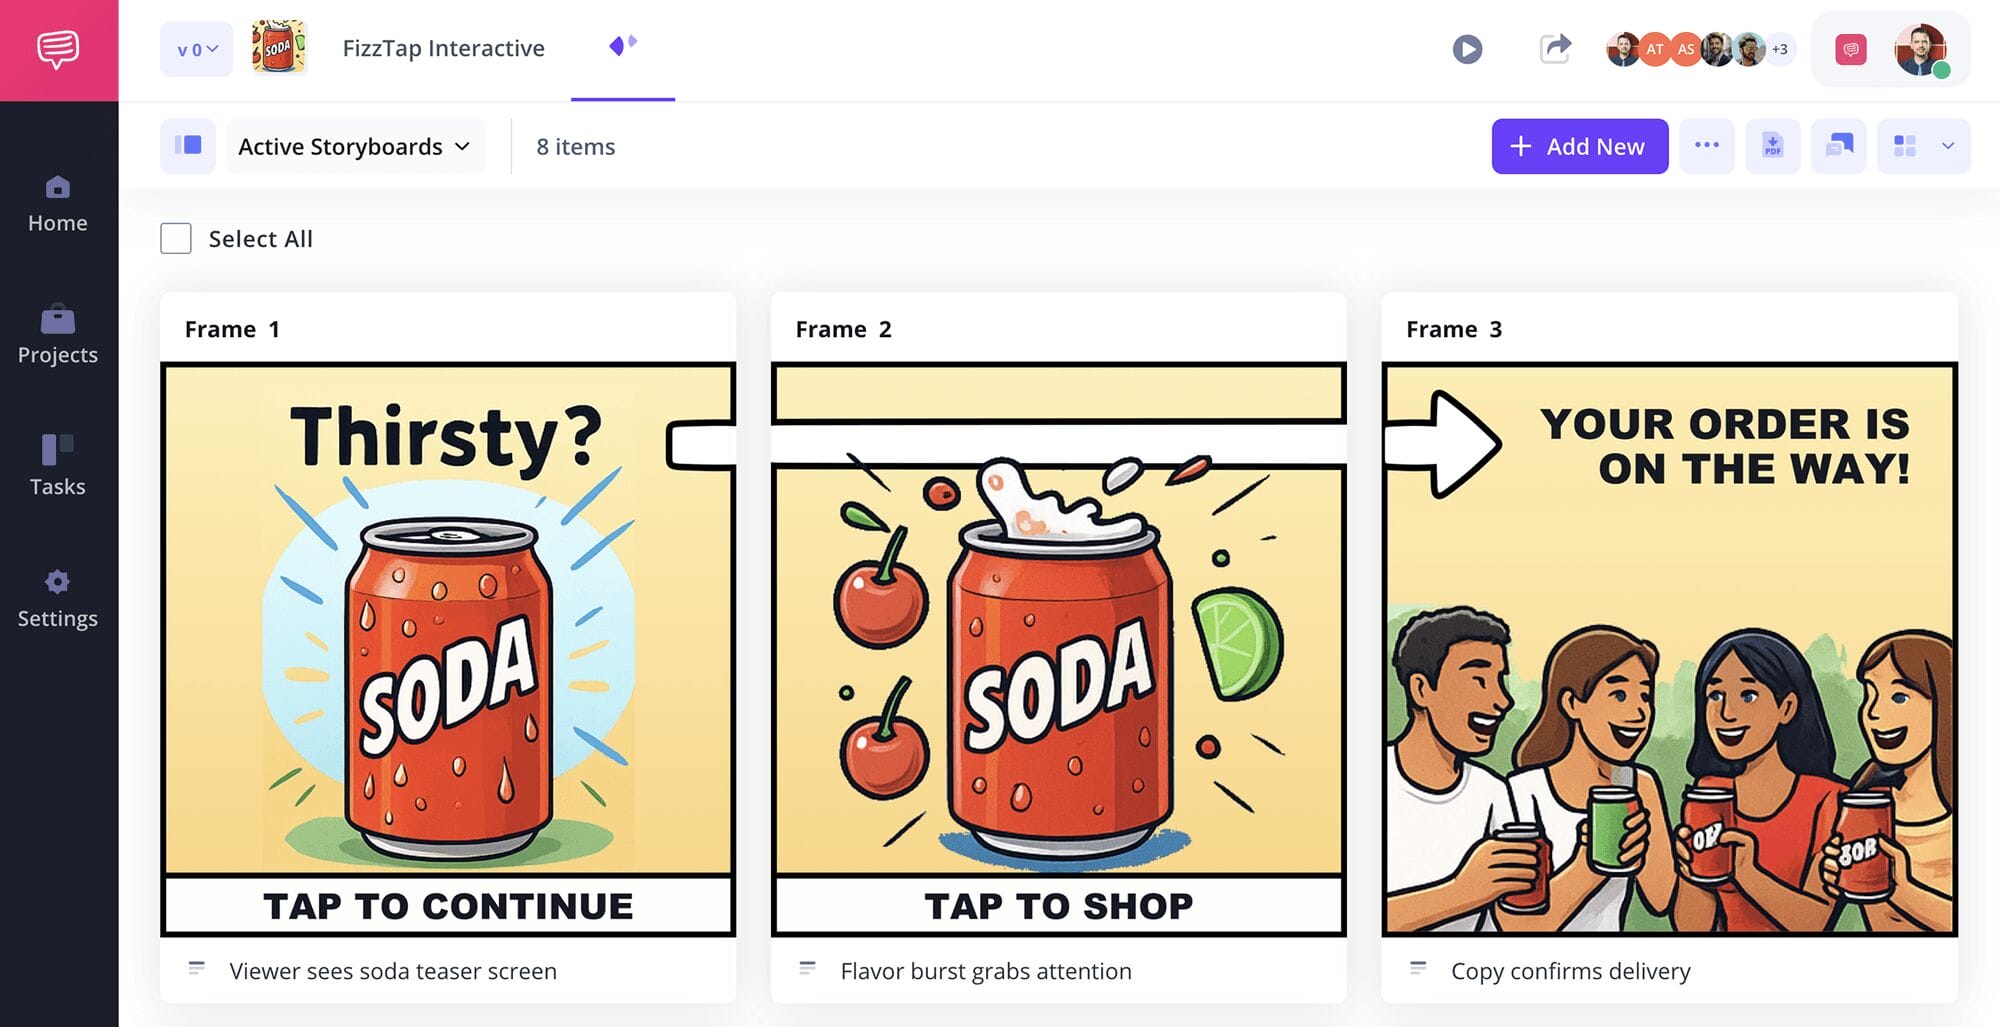
Task: Click the pink comments icon
Action: point(1851,49)
